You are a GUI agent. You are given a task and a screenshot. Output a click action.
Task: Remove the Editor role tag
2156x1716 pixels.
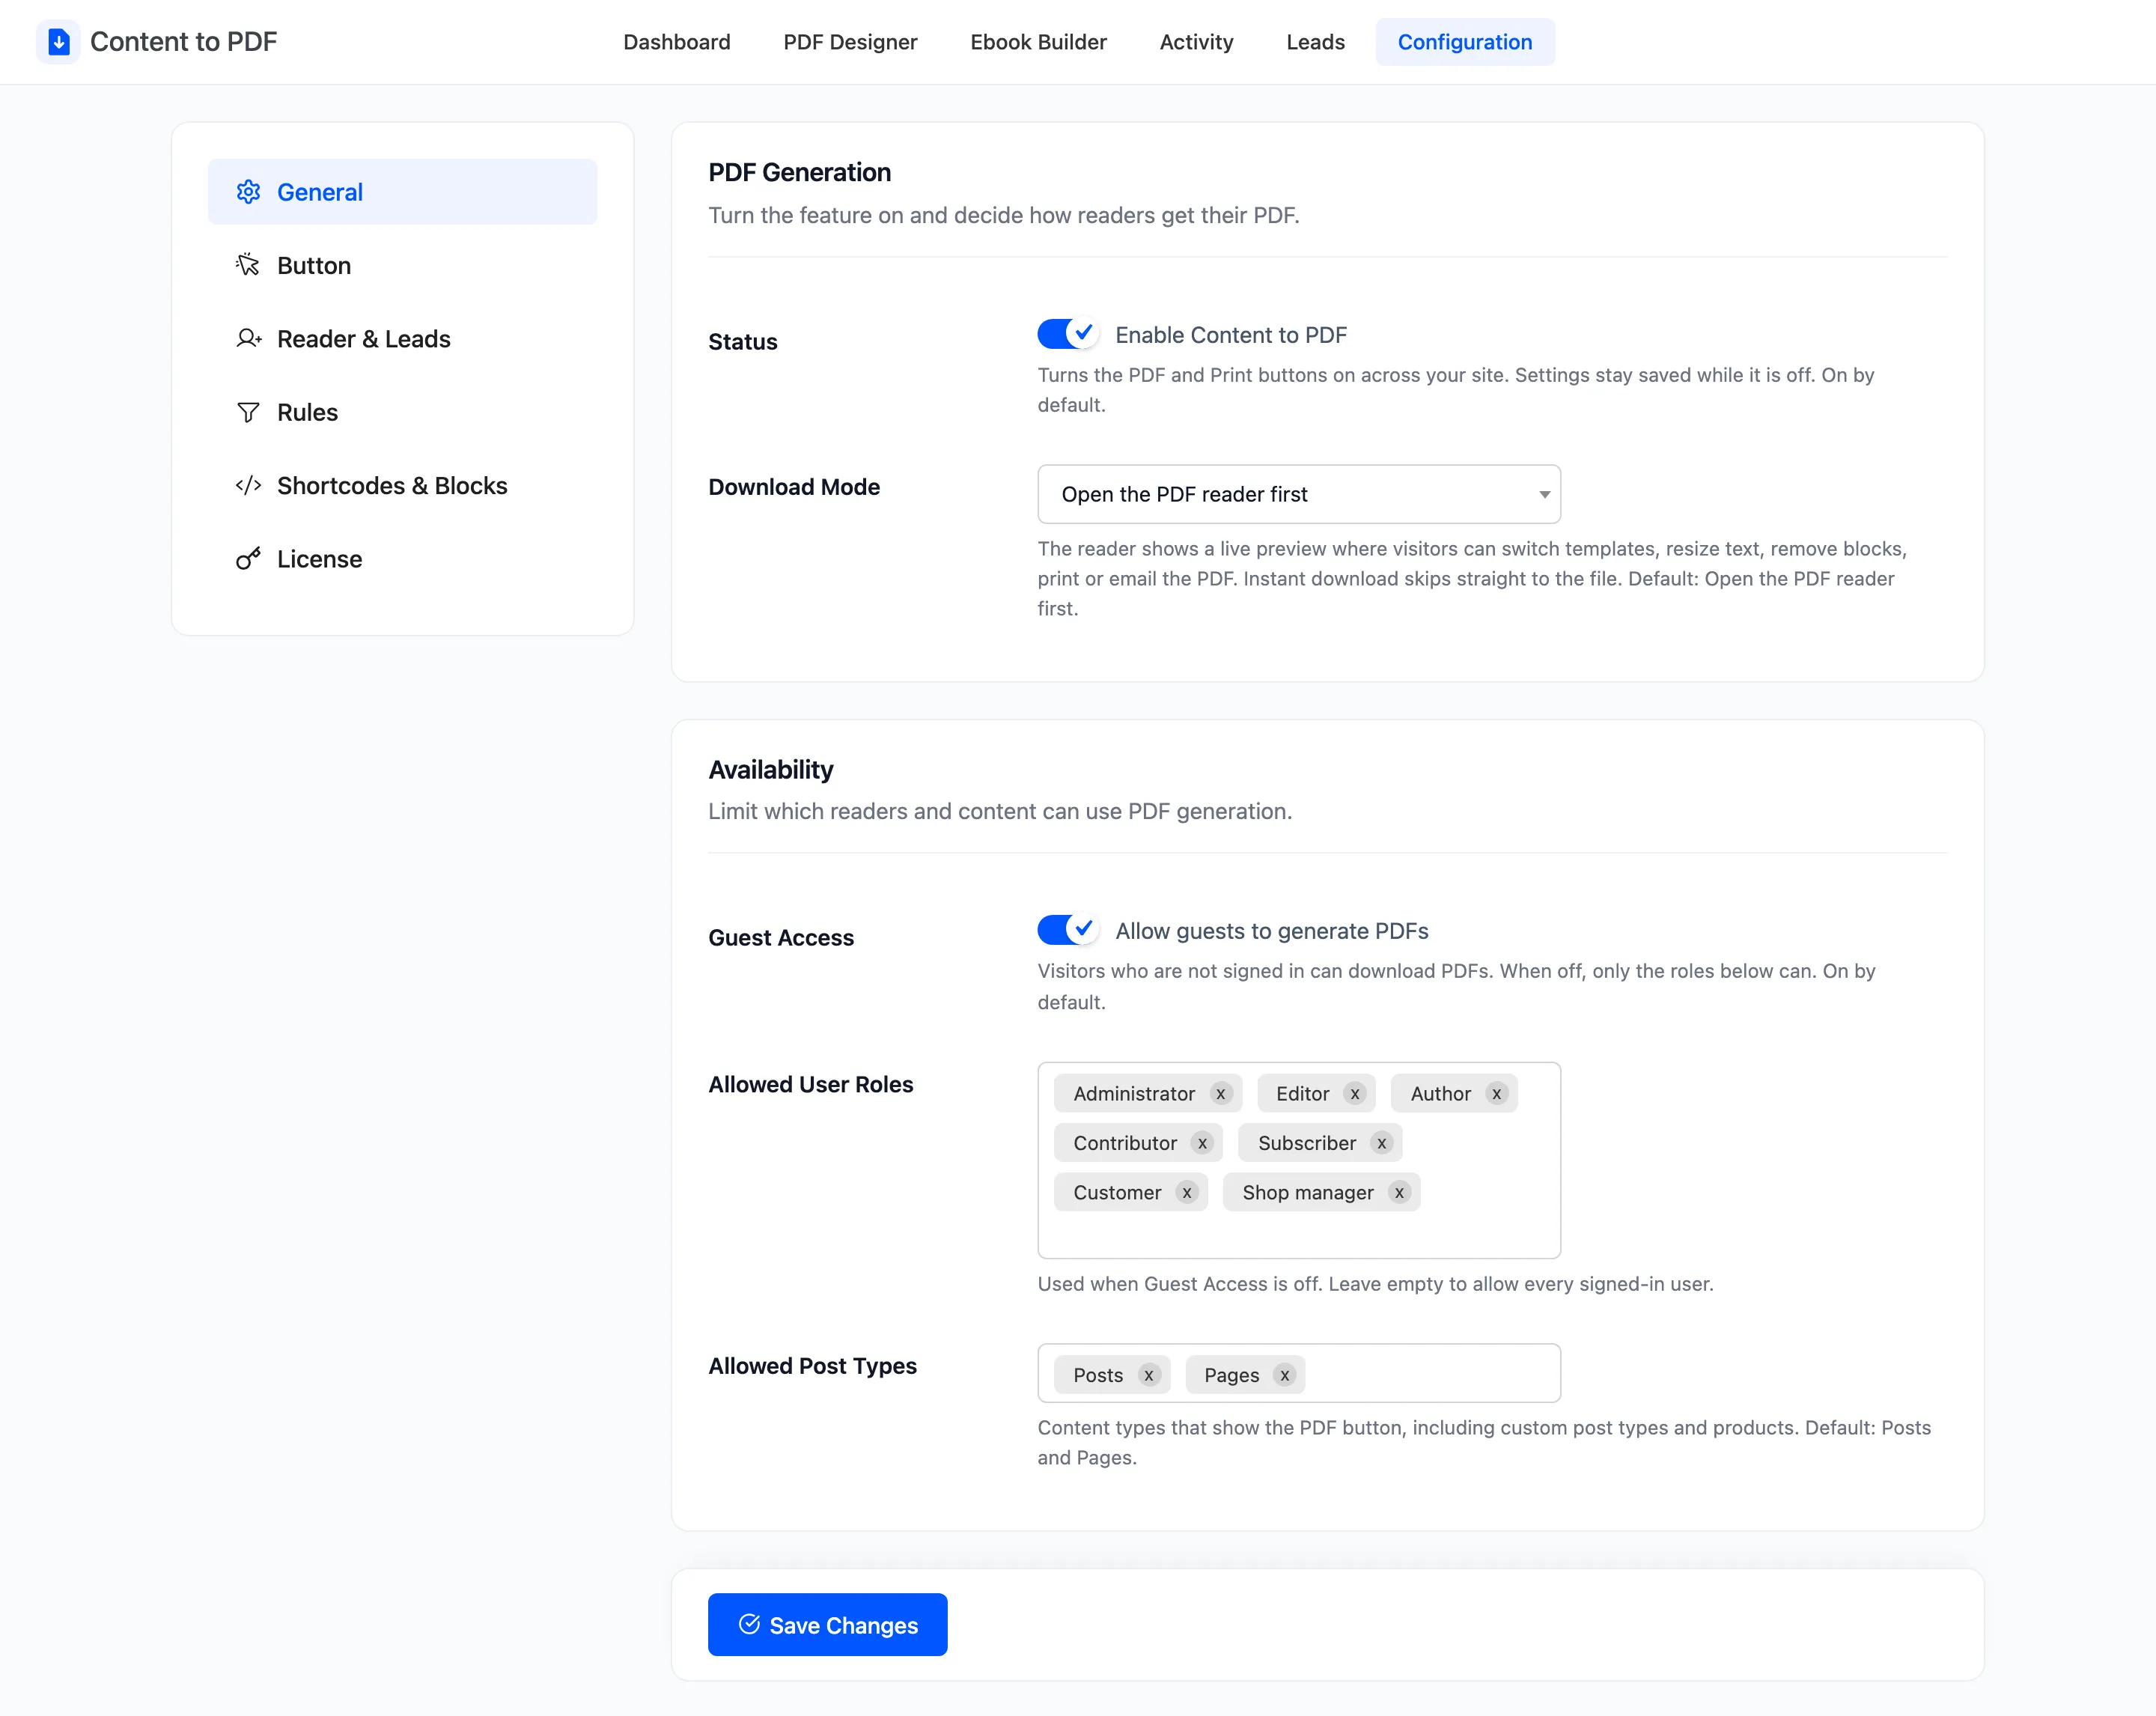pos(1355,1094)
